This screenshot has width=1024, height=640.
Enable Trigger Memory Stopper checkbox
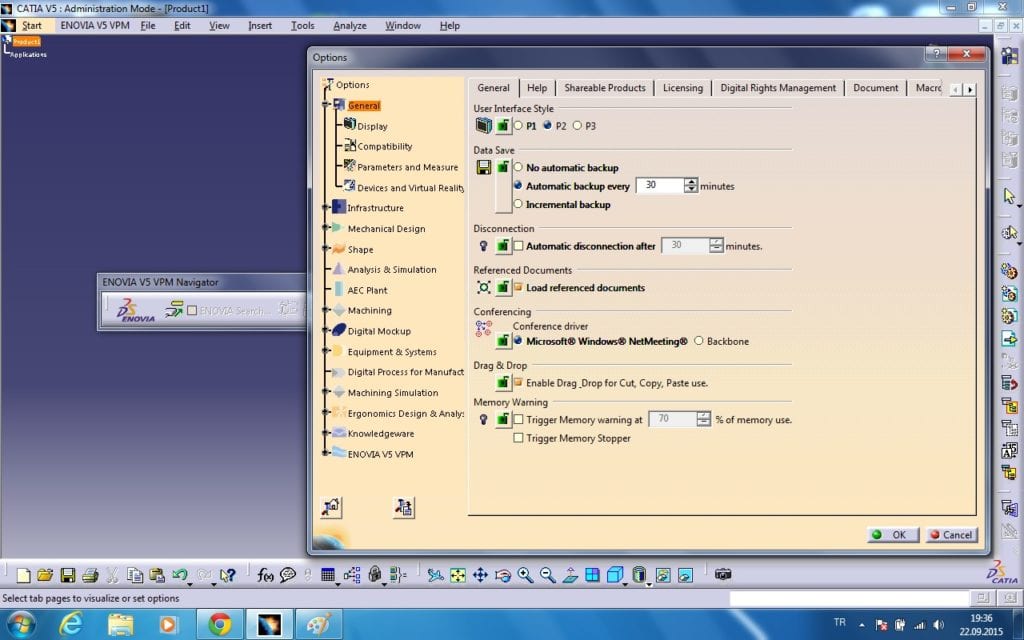tap(518, 438)
